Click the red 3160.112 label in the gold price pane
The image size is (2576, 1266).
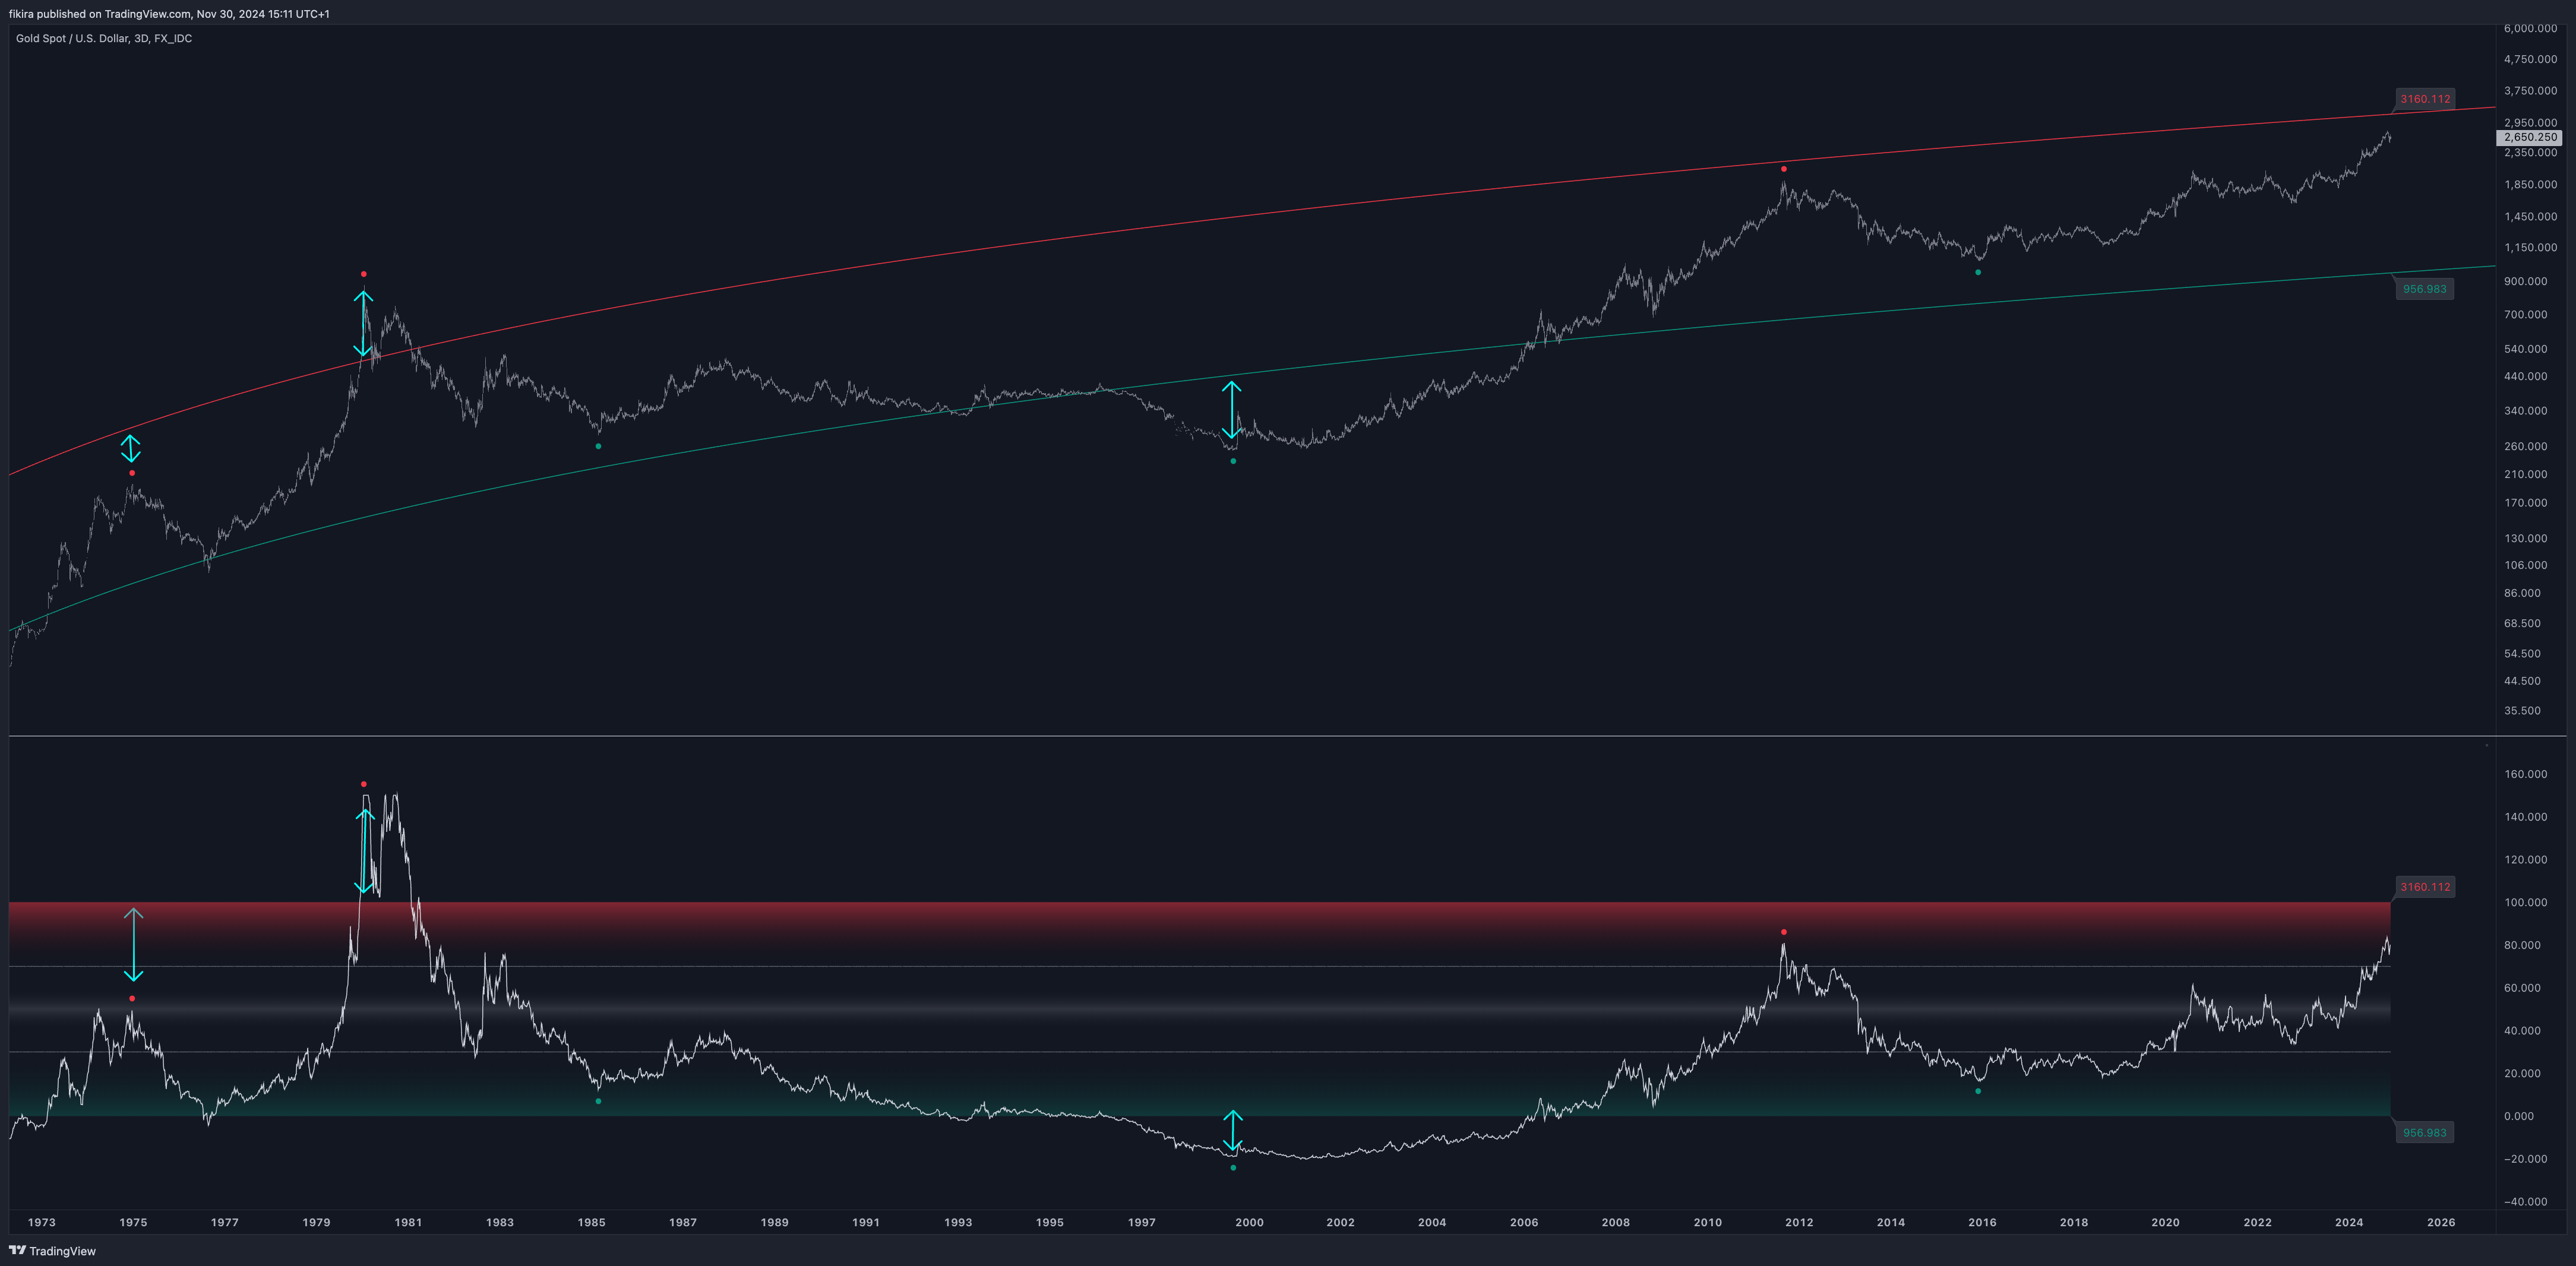(x=2425, y=99)
